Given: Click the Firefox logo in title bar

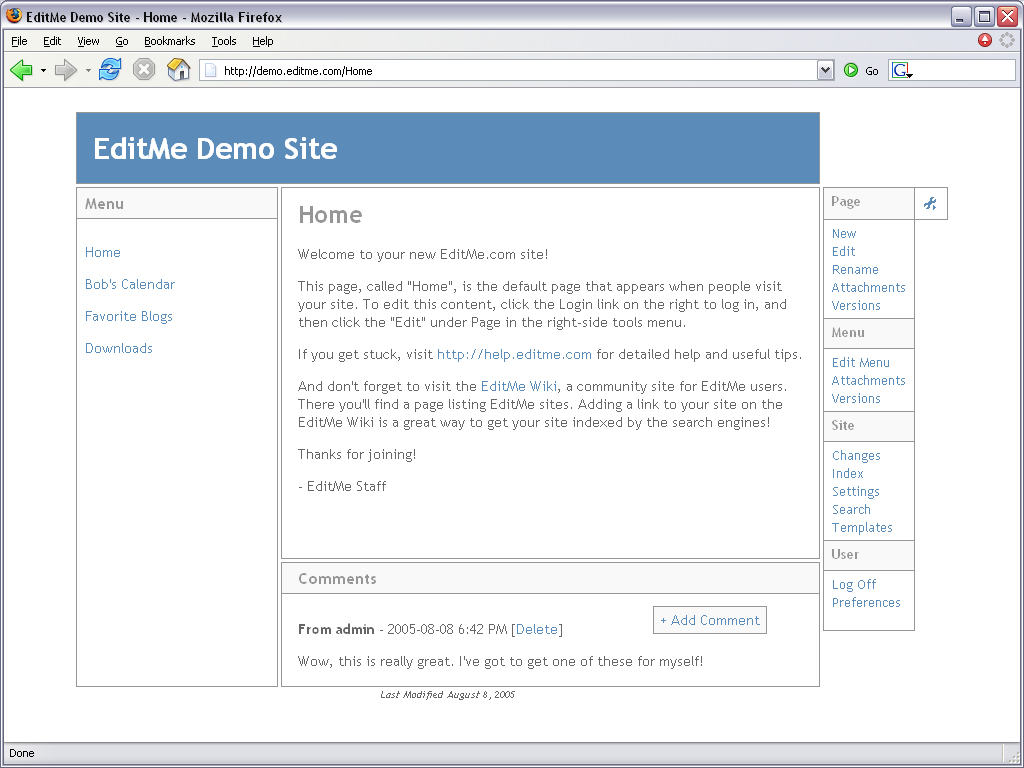Looking at the screenshot, I should pos(14,16).
